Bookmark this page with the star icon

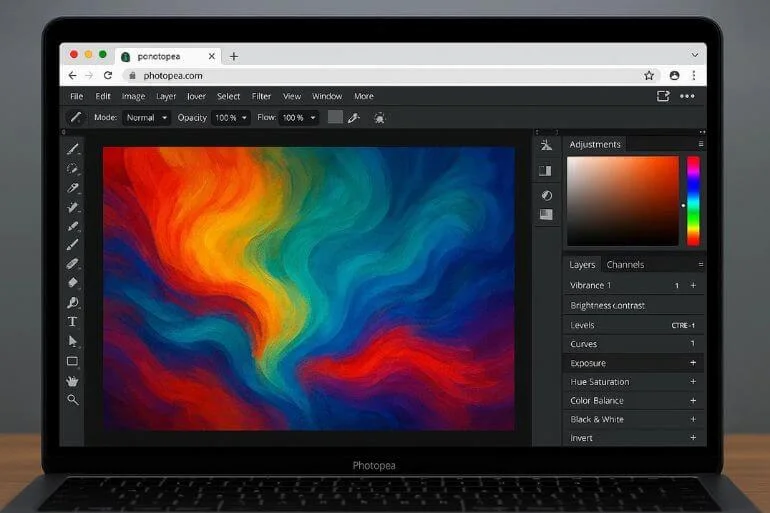pyautogui.click(x=649, y=76)
